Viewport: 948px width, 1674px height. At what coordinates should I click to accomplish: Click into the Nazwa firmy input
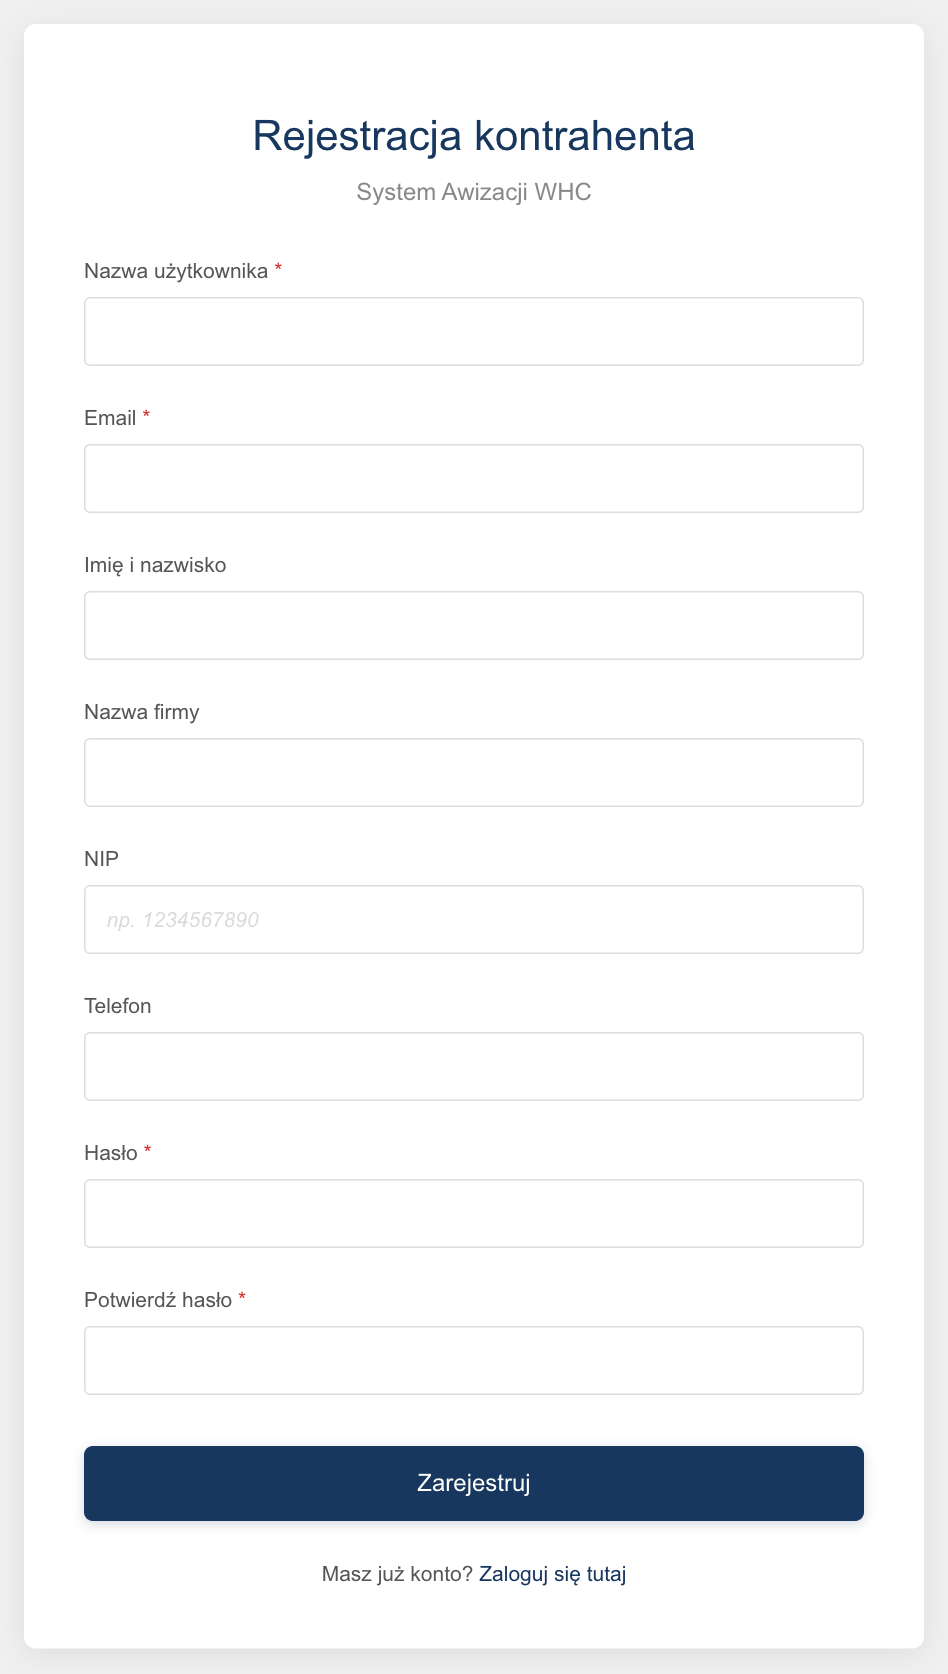(x=474, y=772)
